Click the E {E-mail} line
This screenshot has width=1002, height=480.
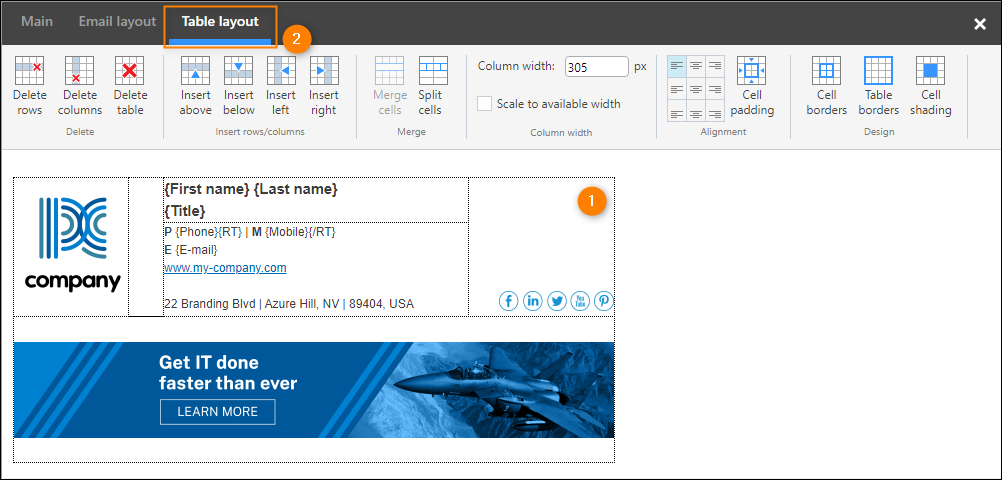point(191,250)
